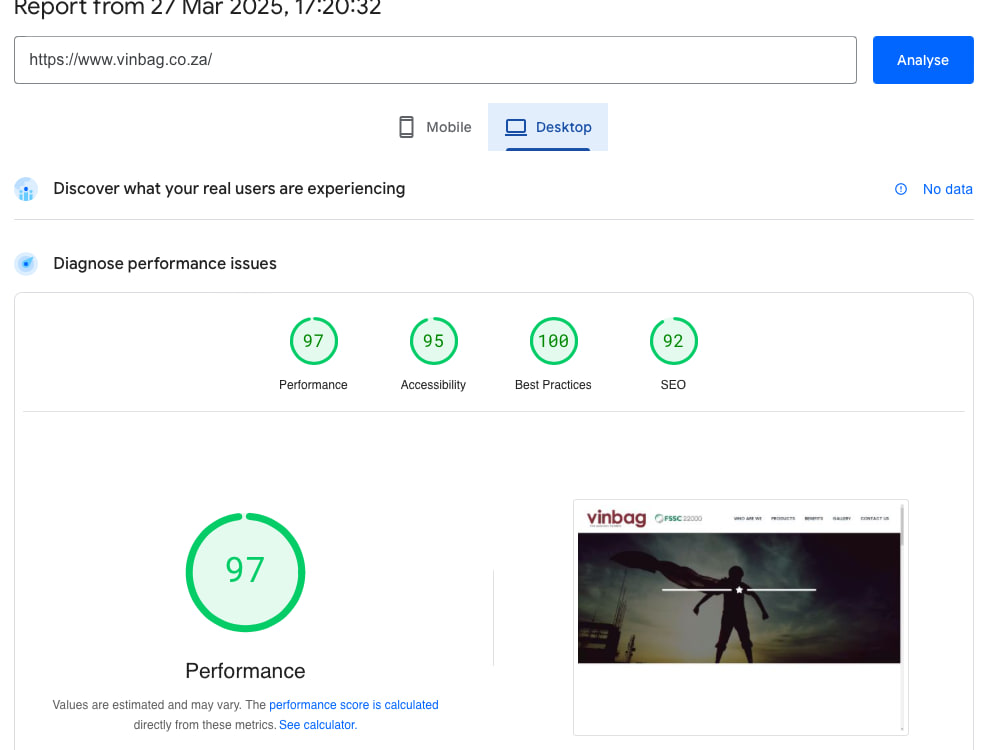Click the 'Diagnose performance issues' heading

pyautogui.click(x=165, y=263)
